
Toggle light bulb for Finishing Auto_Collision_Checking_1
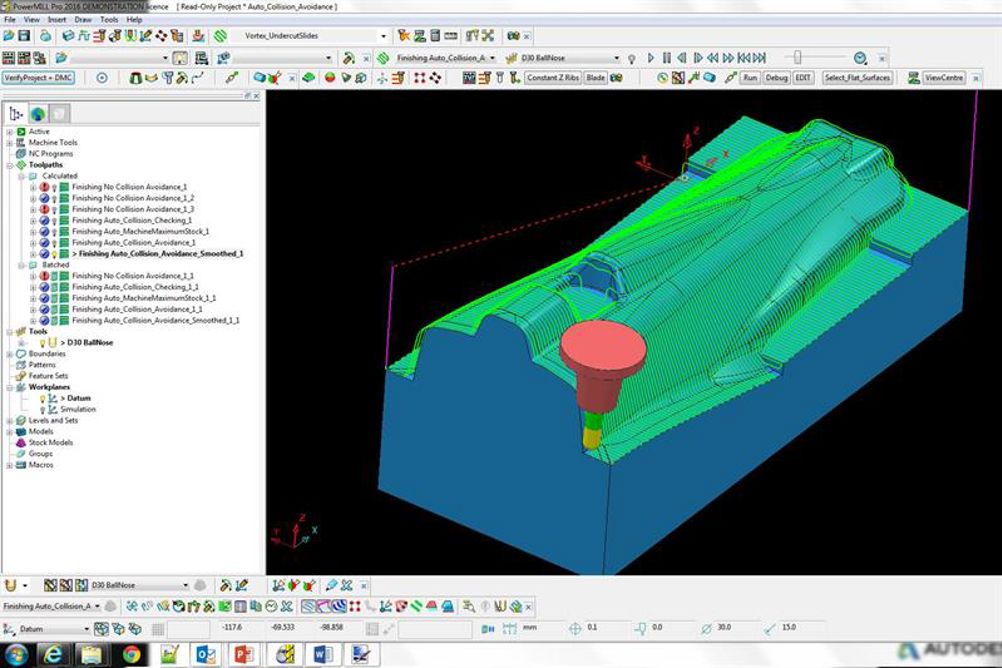coord(54,221)
